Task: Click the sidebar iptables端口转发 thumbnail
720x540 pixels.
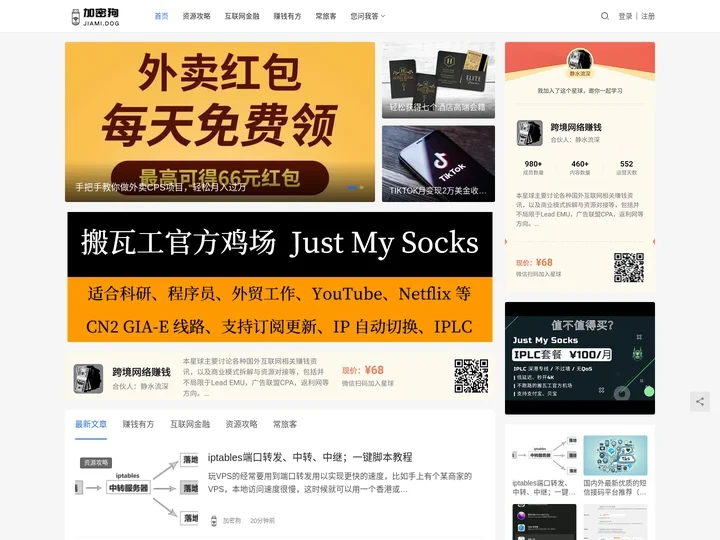Action: [544, 455]
